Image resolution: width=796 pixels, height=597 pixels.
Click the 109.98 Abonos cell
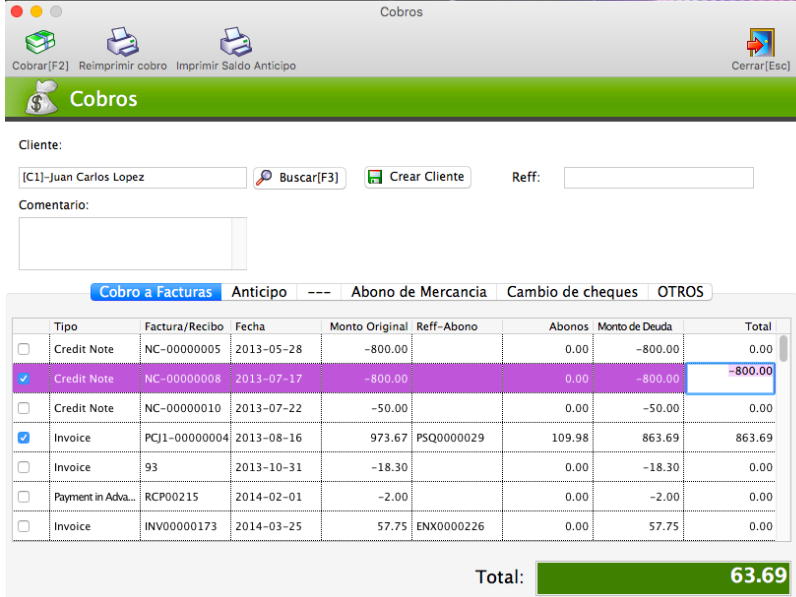click(x=548, y=438)
